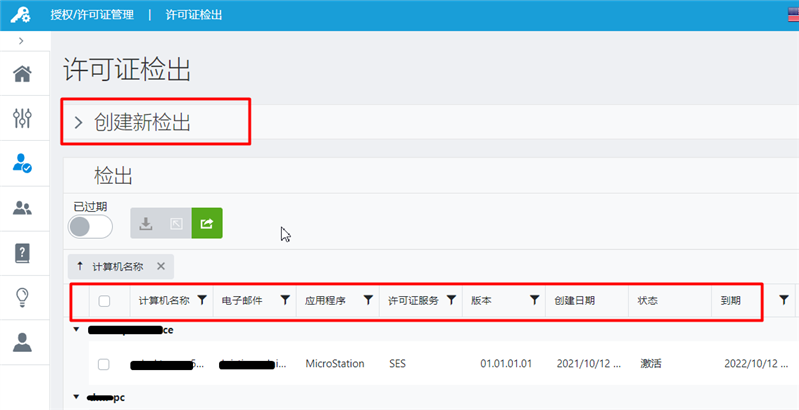Sort by the 状态 column header
The height and width of the screenshot is (410, 799).
[648, 300]
